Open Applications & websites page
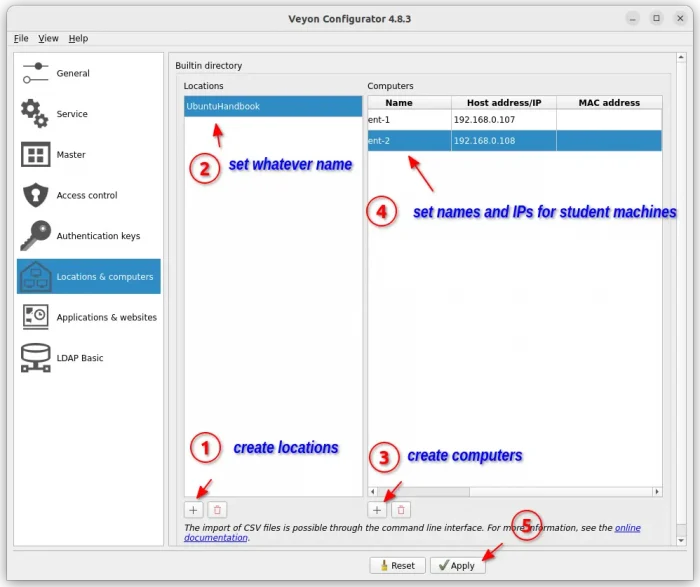The width and height of the screenshot is (700, 587). 106,317
